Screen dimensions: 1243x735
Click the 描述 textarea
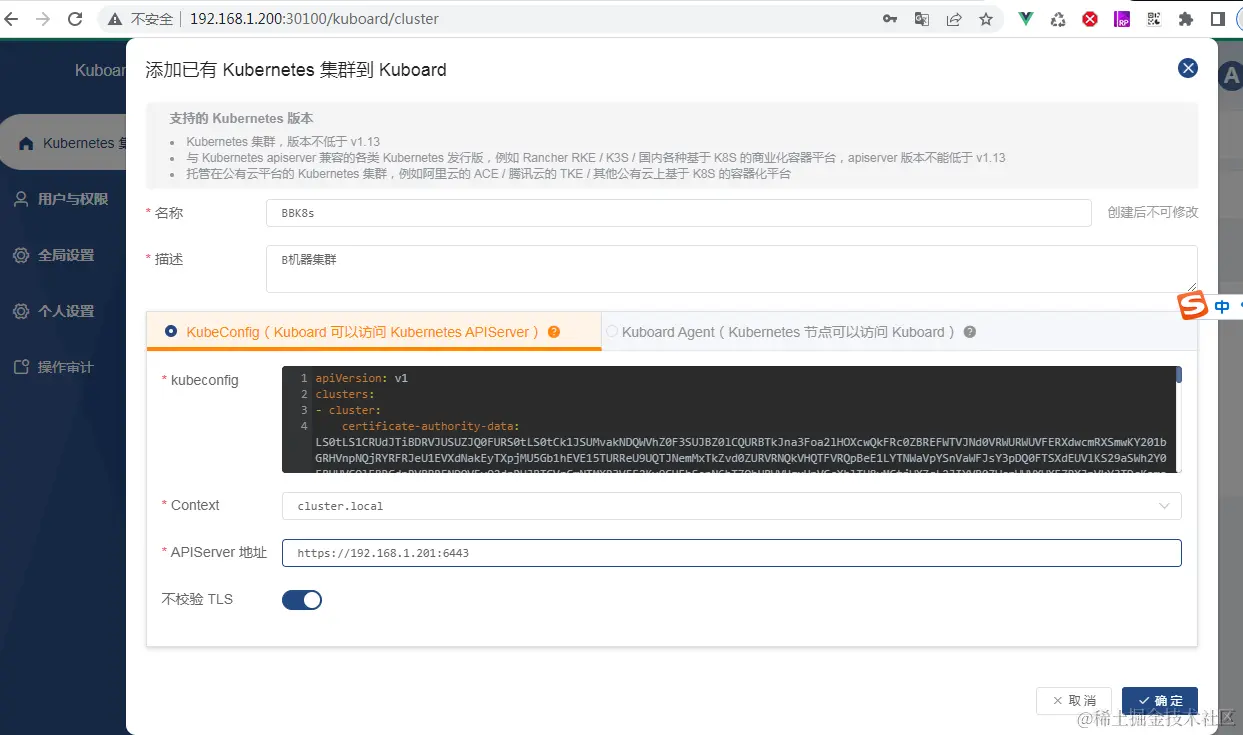(x=732, y=269)
